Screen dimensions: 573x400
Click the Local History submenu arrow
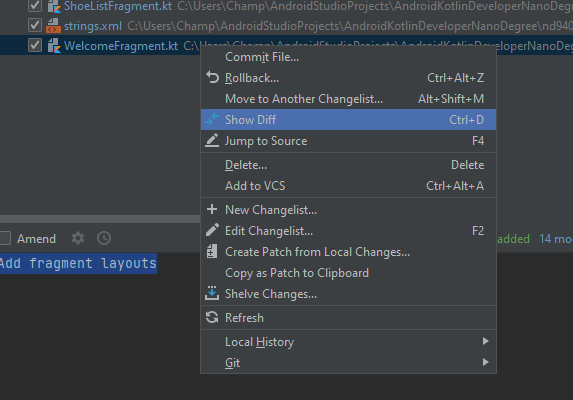[x=485, y=341]
